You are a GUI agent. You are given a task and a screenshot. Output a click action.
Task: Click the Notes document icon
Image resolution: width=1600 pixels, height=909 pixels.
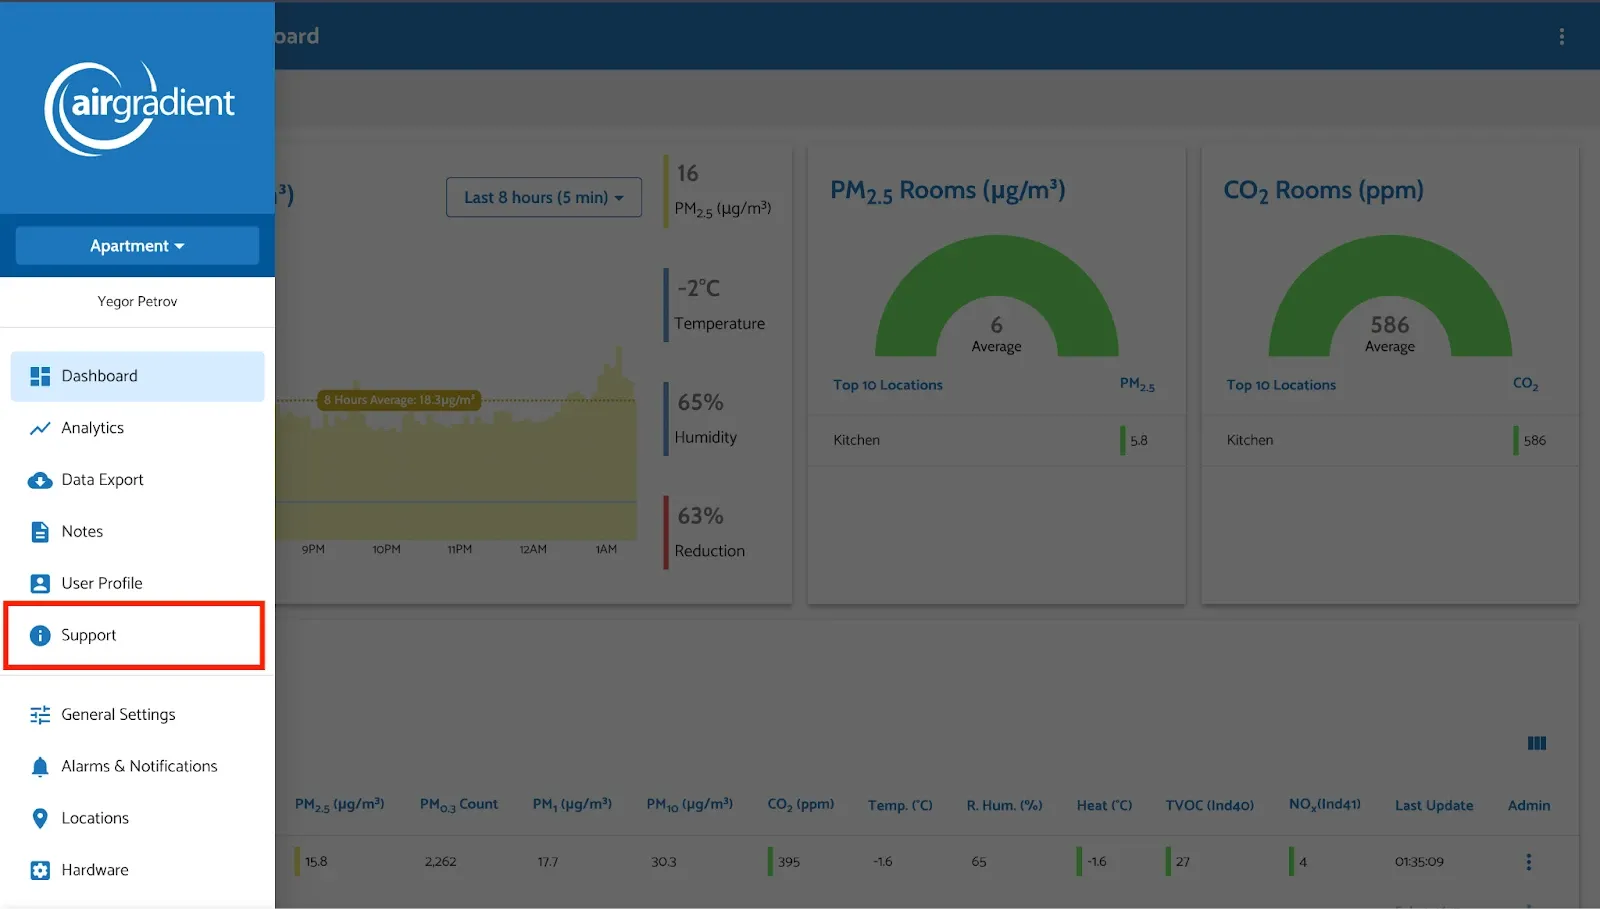(x=40, y=532)
